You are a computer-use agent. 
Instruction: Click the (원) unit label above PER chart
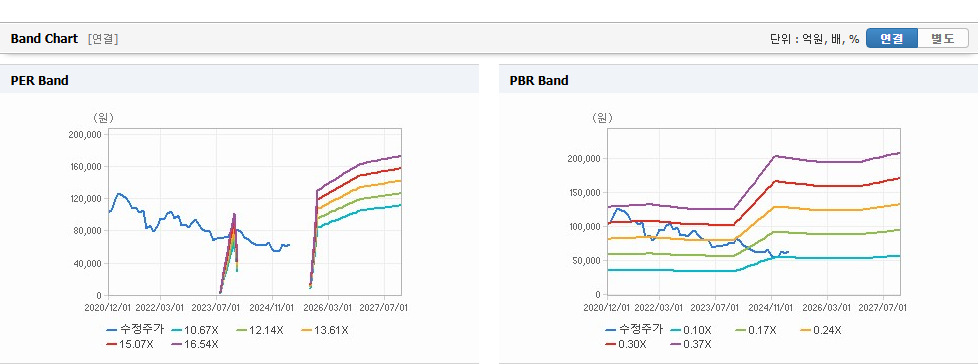click(104, 117)
